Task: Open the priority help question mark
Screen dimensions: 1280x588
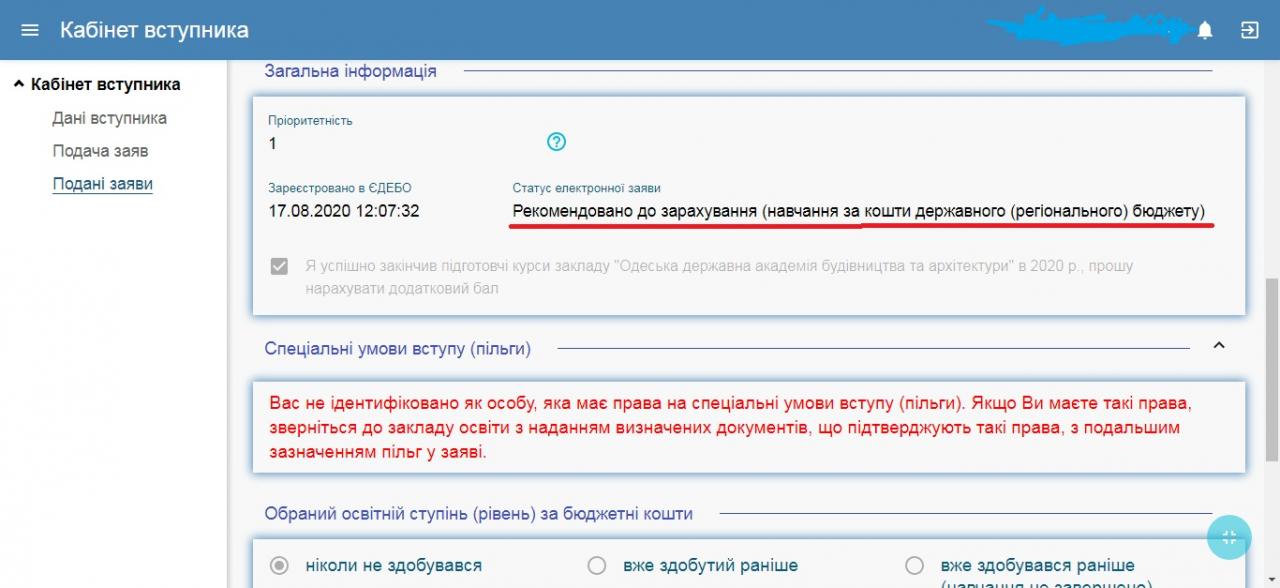Action: [557, 142]
